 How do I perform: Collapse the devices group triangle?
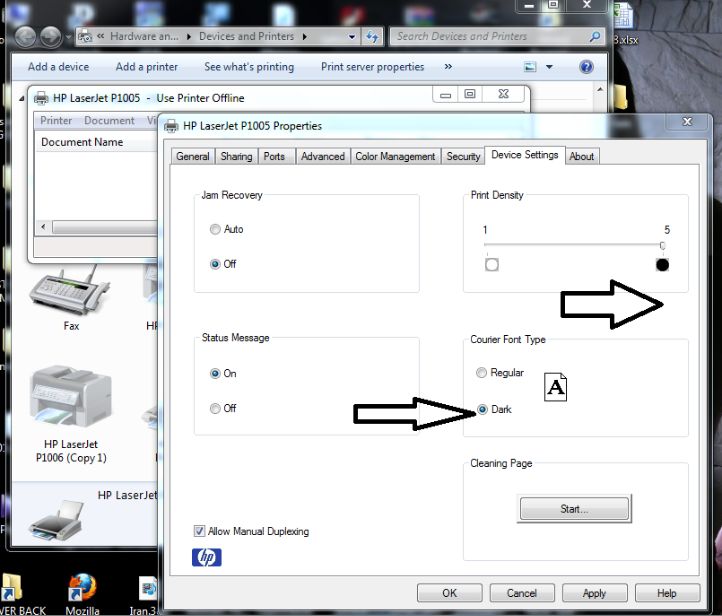point(21,98)
